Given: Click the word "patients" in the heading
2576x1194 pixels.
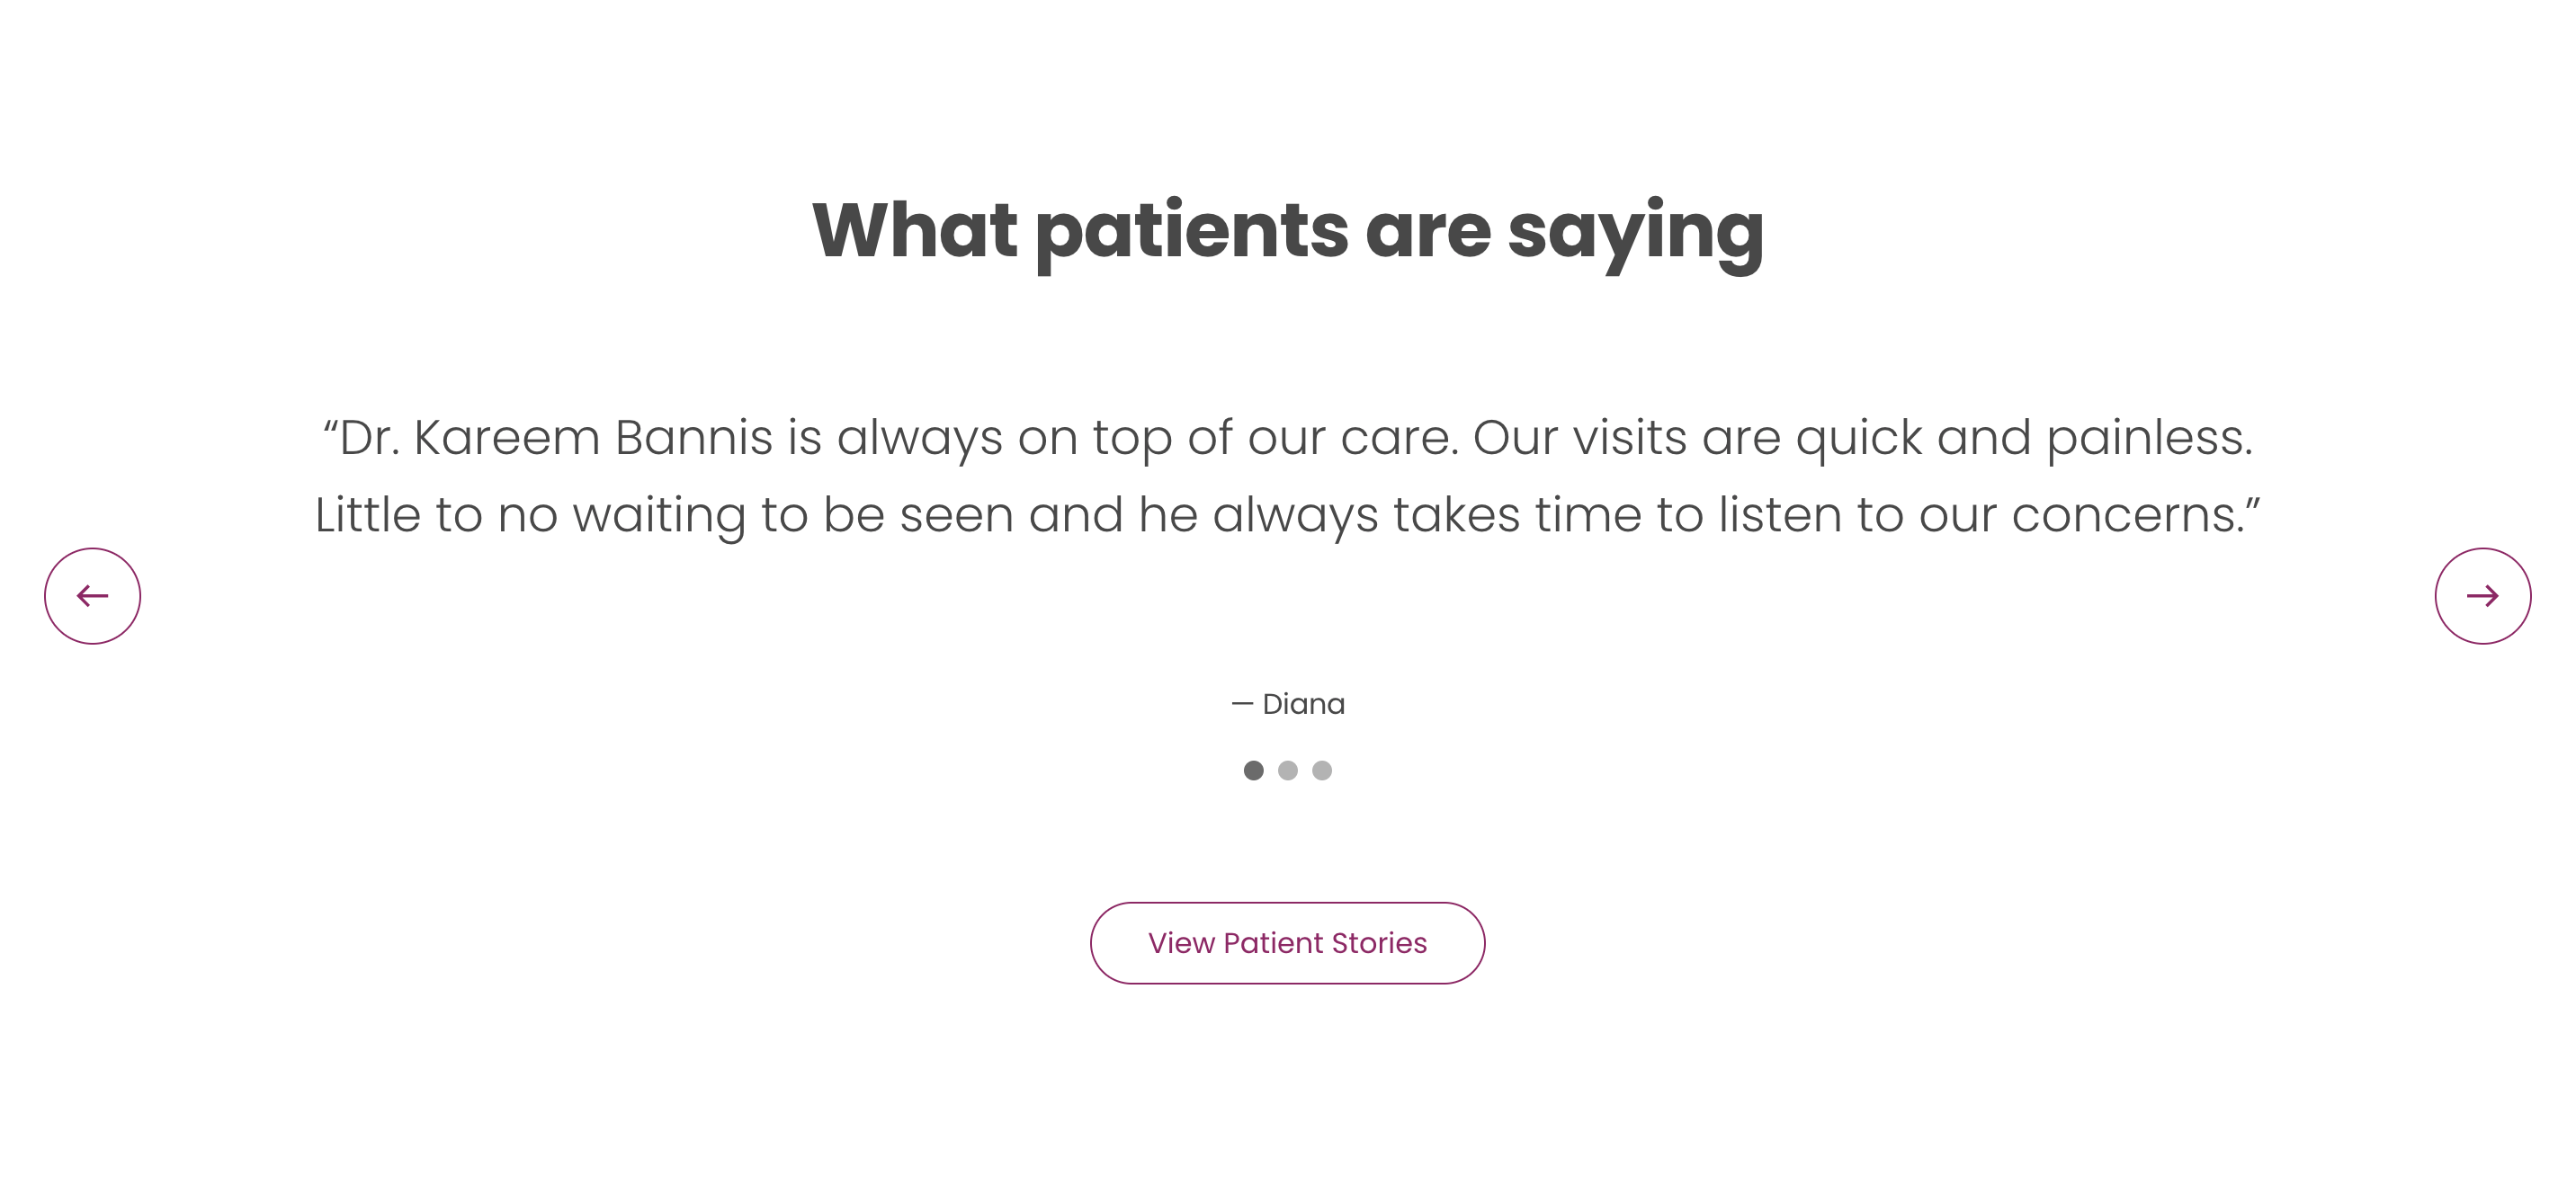Looking at the screenshot, I should (x=1191, y=232).
